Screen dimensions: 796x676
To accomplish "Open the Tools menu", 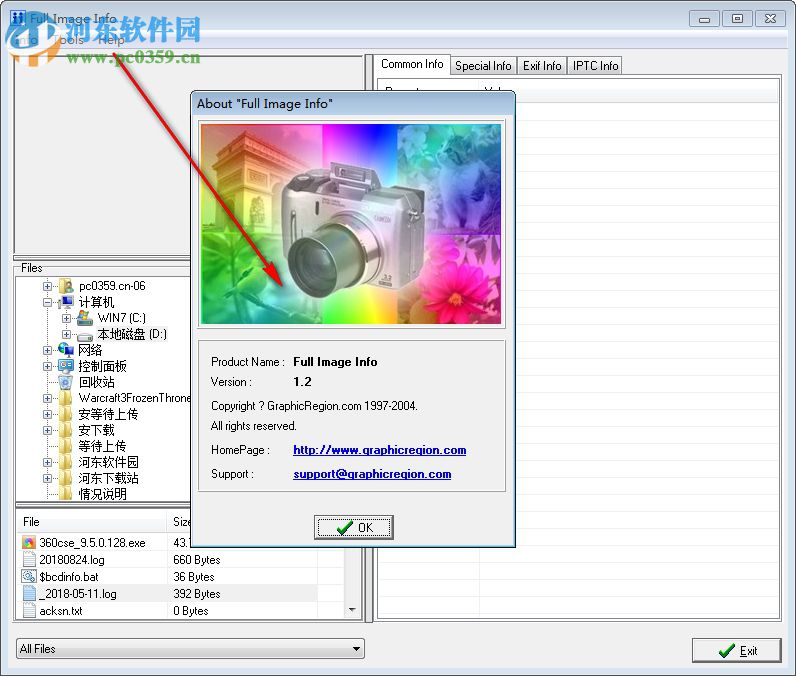I will pos(69,40).
